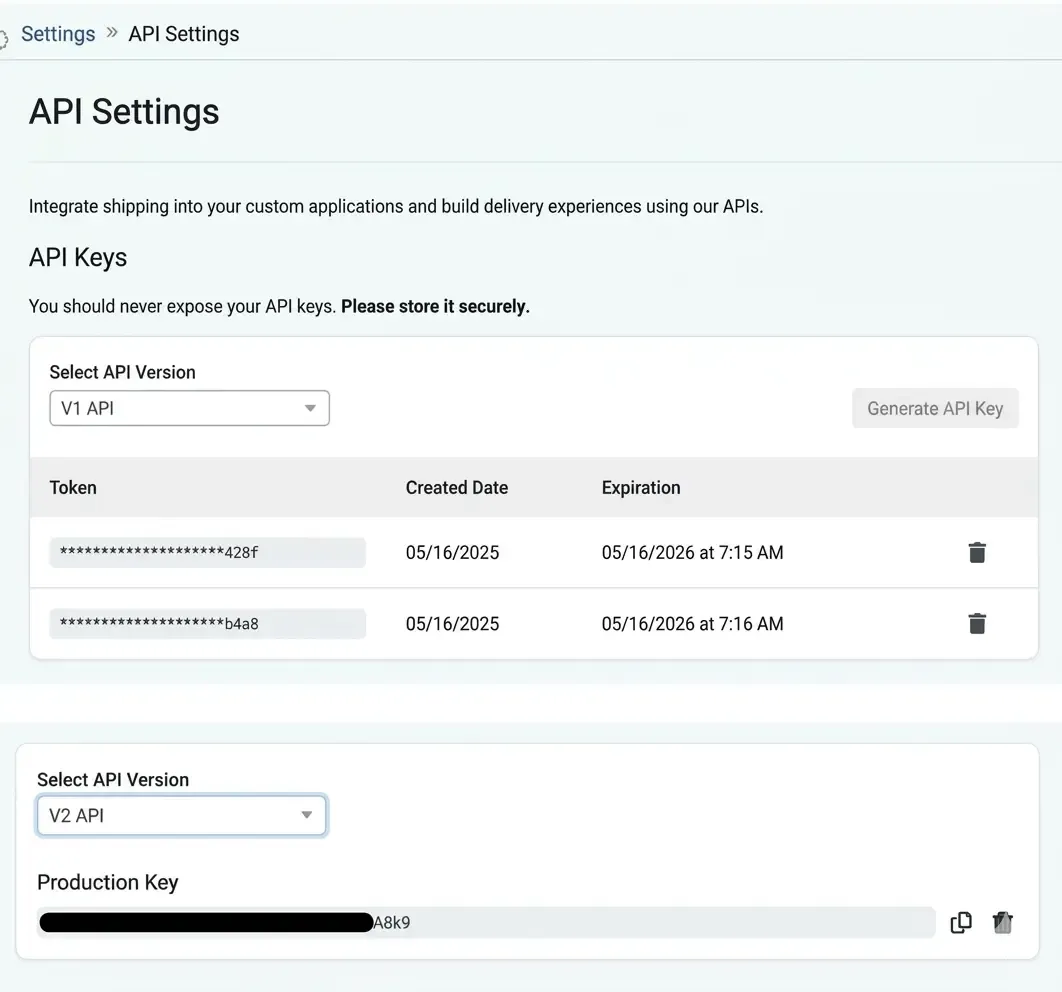Click created date of token 428f

452,553
